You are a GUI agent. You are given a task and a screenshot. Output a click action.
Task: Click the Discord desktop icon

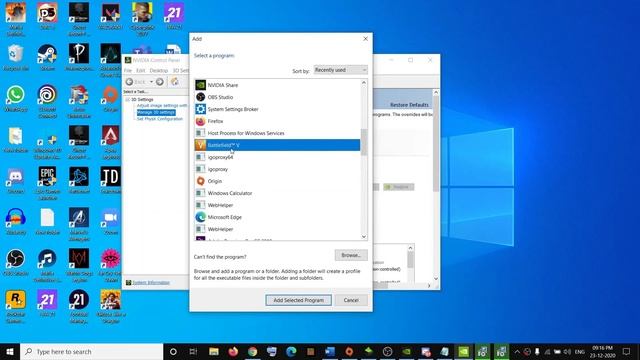[x=16, y=181]
